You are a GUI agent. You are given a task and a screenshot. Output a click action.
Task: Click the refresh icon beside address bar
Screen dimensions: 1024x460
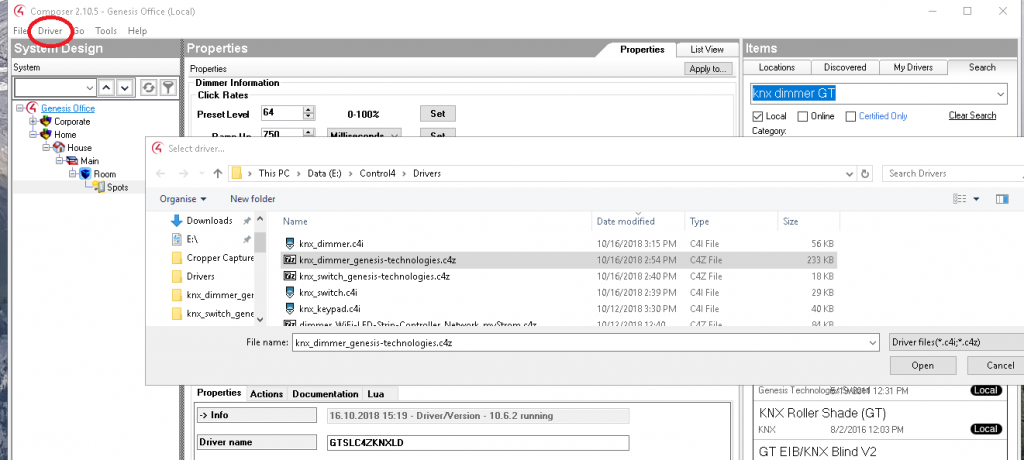[865, 174]
